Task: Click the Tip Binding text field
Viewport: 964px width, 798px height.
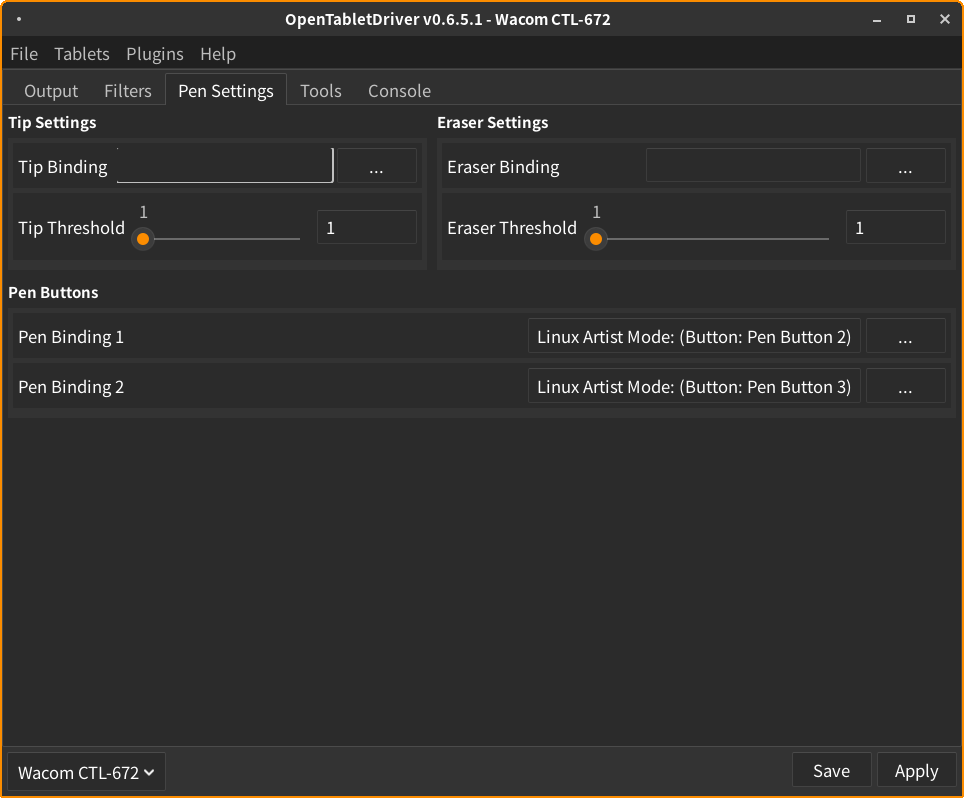Action: (x=225, y=165)
